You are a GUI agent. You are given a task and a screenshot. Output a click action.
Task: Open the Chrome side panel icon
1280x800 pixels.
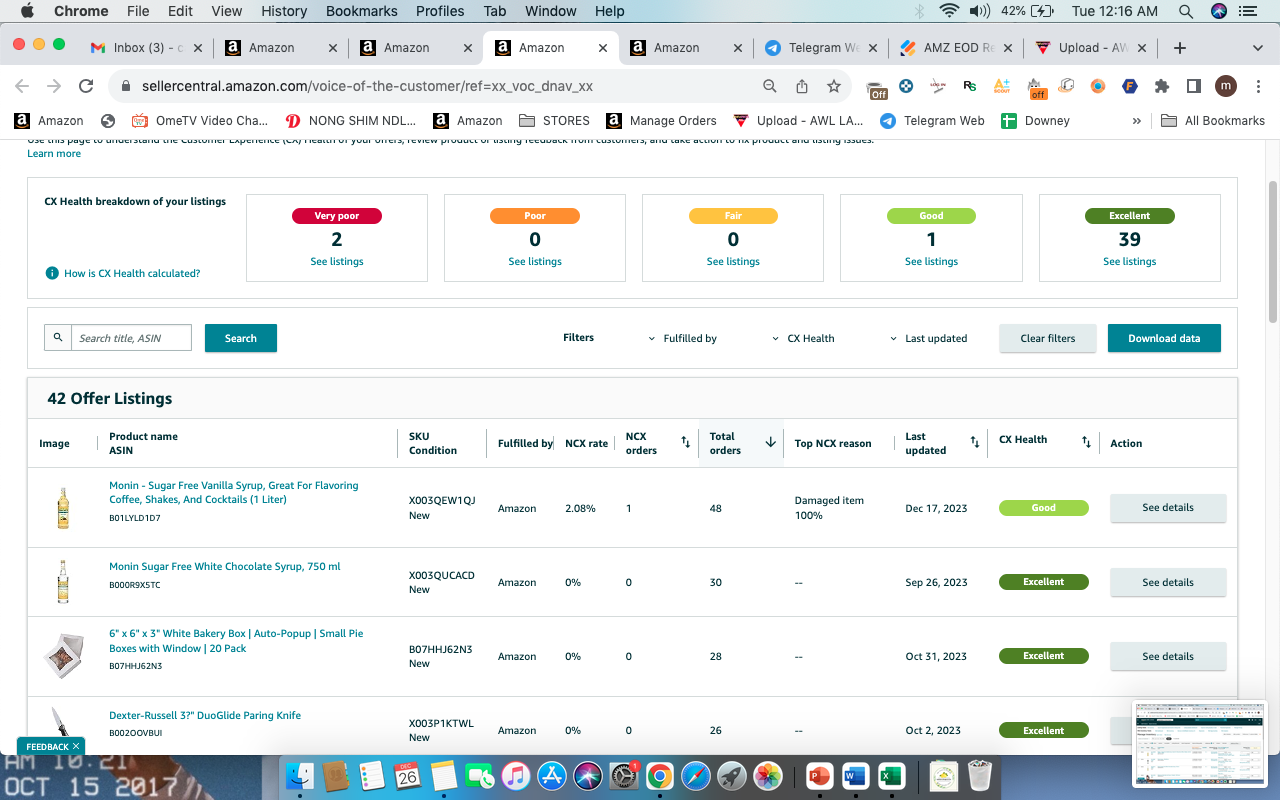(x=1193, y=86)
